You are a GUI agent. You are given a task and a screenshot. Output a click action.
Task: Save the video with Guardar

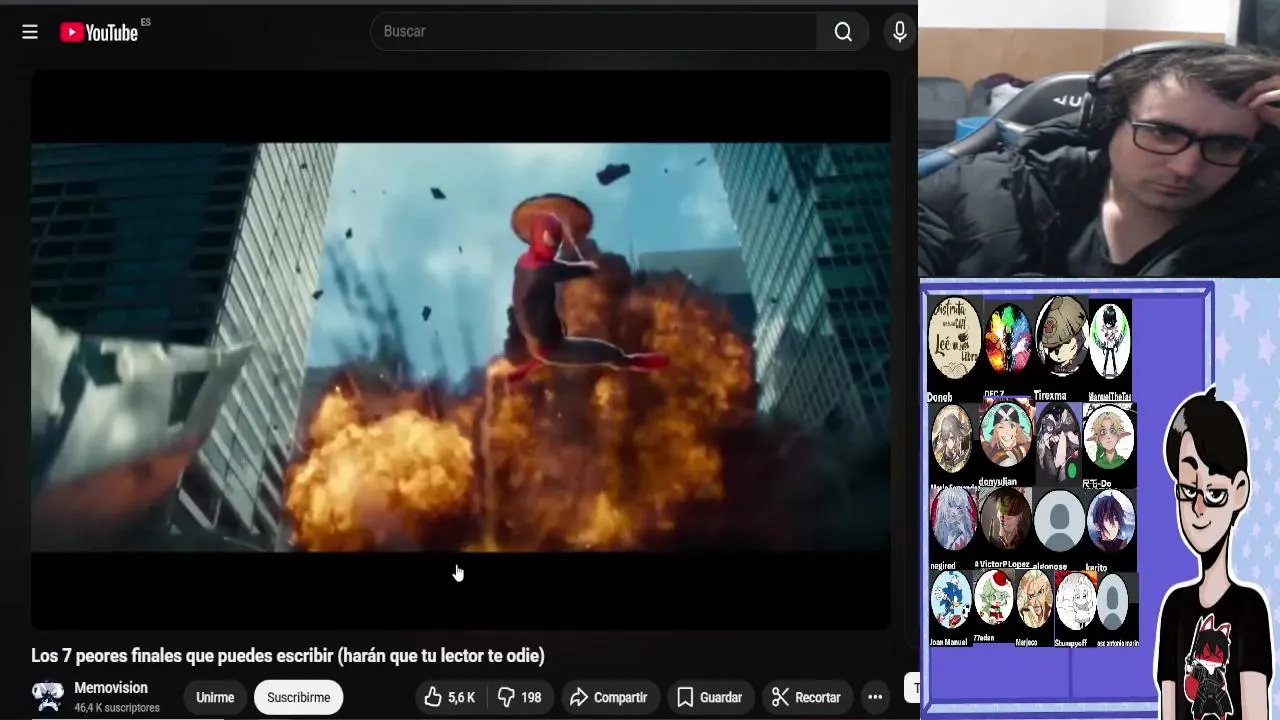(x=709, y=697)
